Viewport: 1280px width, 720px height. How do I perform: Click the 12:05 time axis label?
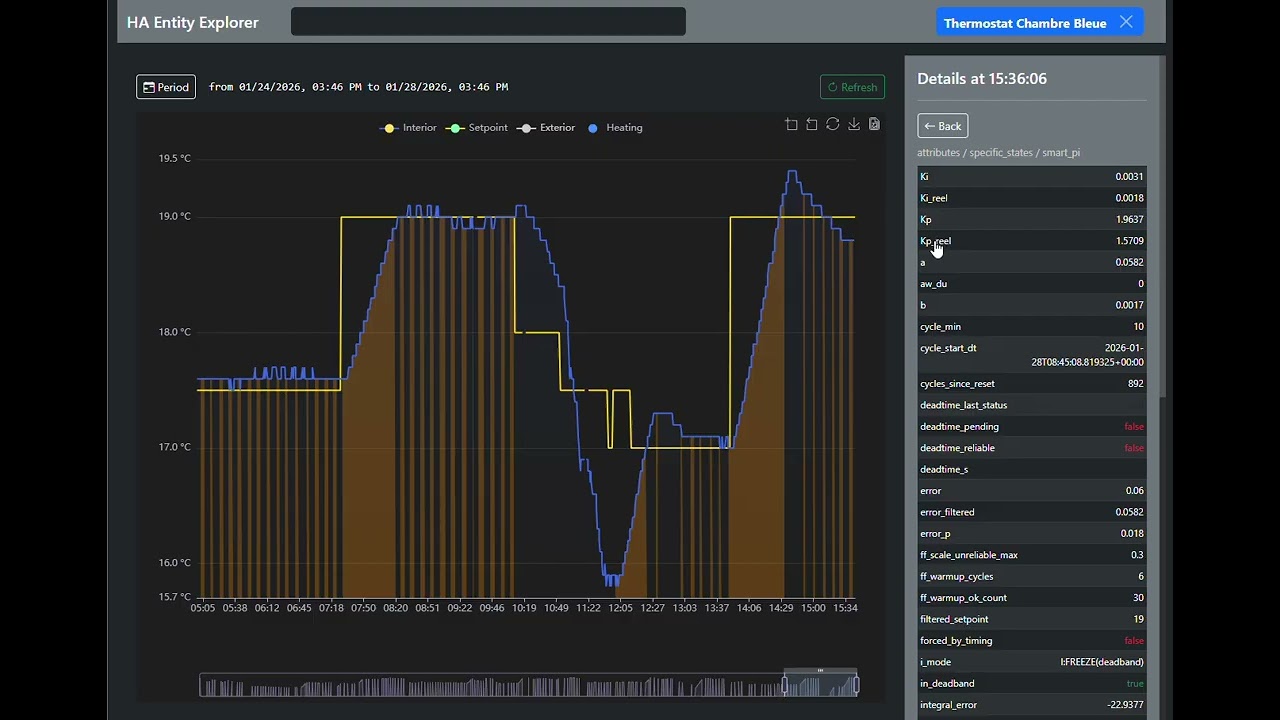(x=620, y=608)
